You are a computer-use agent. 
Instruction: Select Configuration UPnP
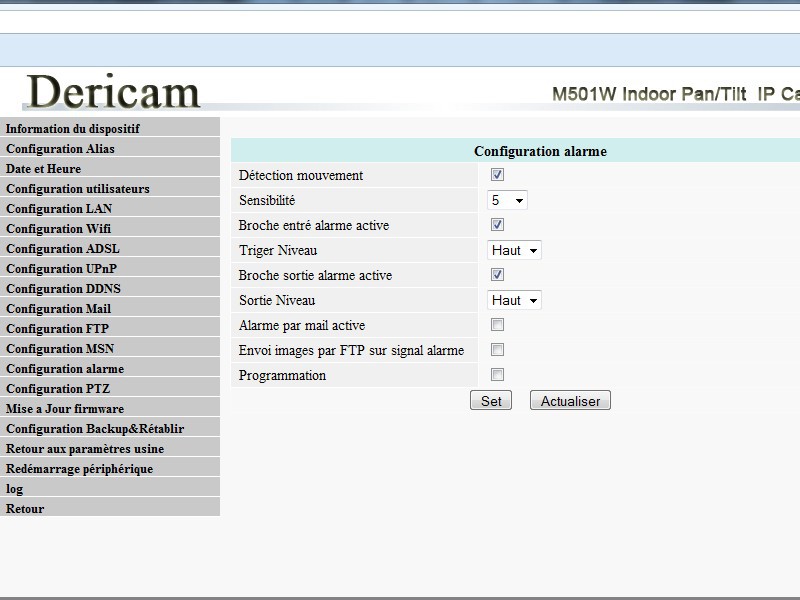click(x=110, y=267)
